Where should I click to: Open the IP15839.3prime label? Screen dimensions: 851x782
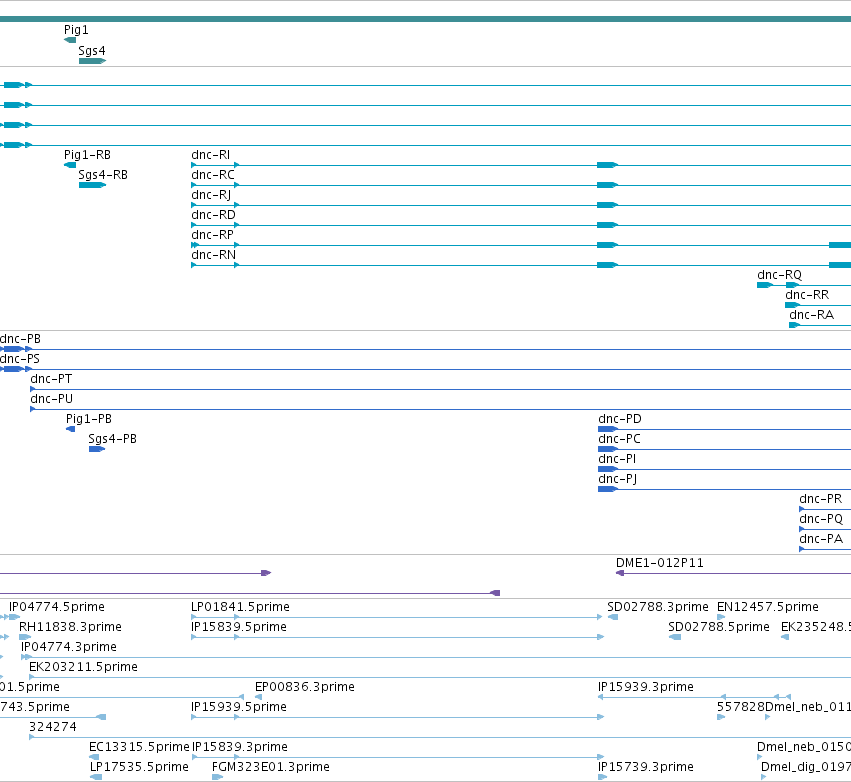tap(240, 747)
